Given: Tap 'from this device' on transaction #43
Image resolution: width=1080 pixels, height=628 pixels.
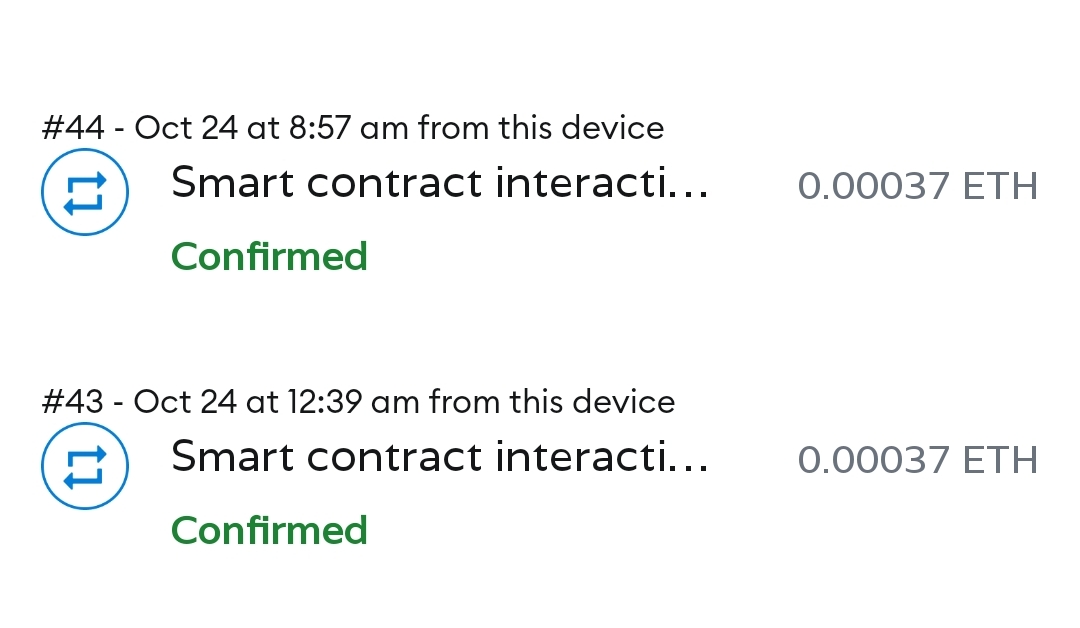Looking at the screenshot, I should point(552,402).
